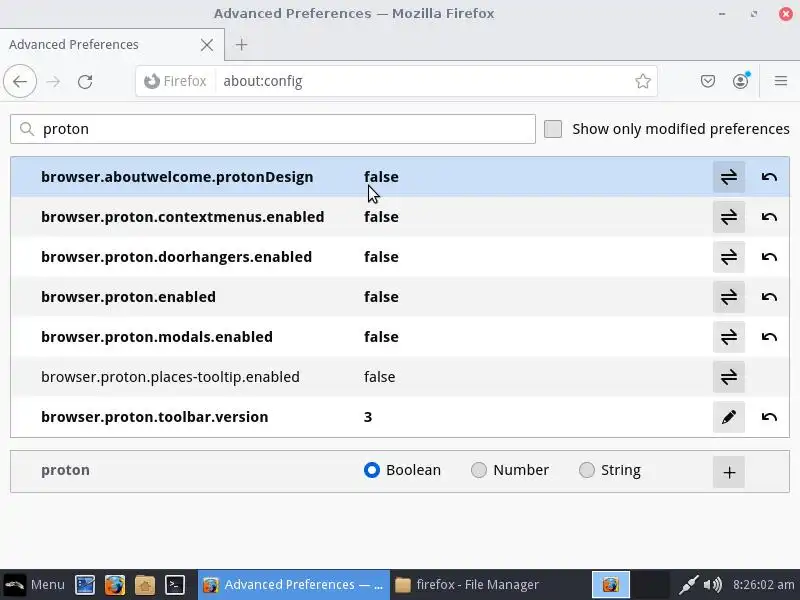Reset browser.proton.toolbar.version to default

[x=769, y=417]
